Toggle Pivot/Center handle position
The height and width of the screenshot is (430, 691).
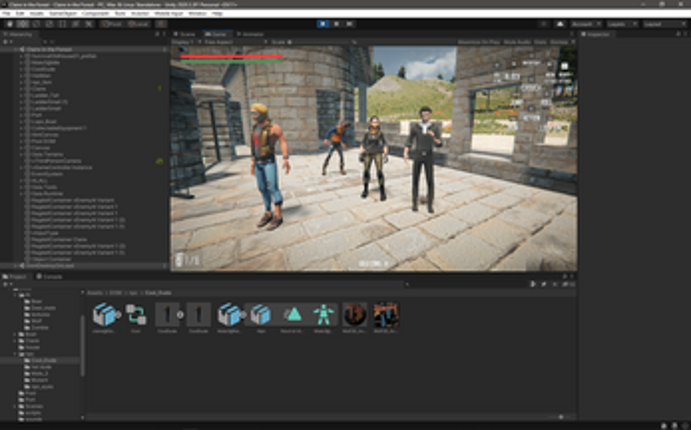[112, 24]
